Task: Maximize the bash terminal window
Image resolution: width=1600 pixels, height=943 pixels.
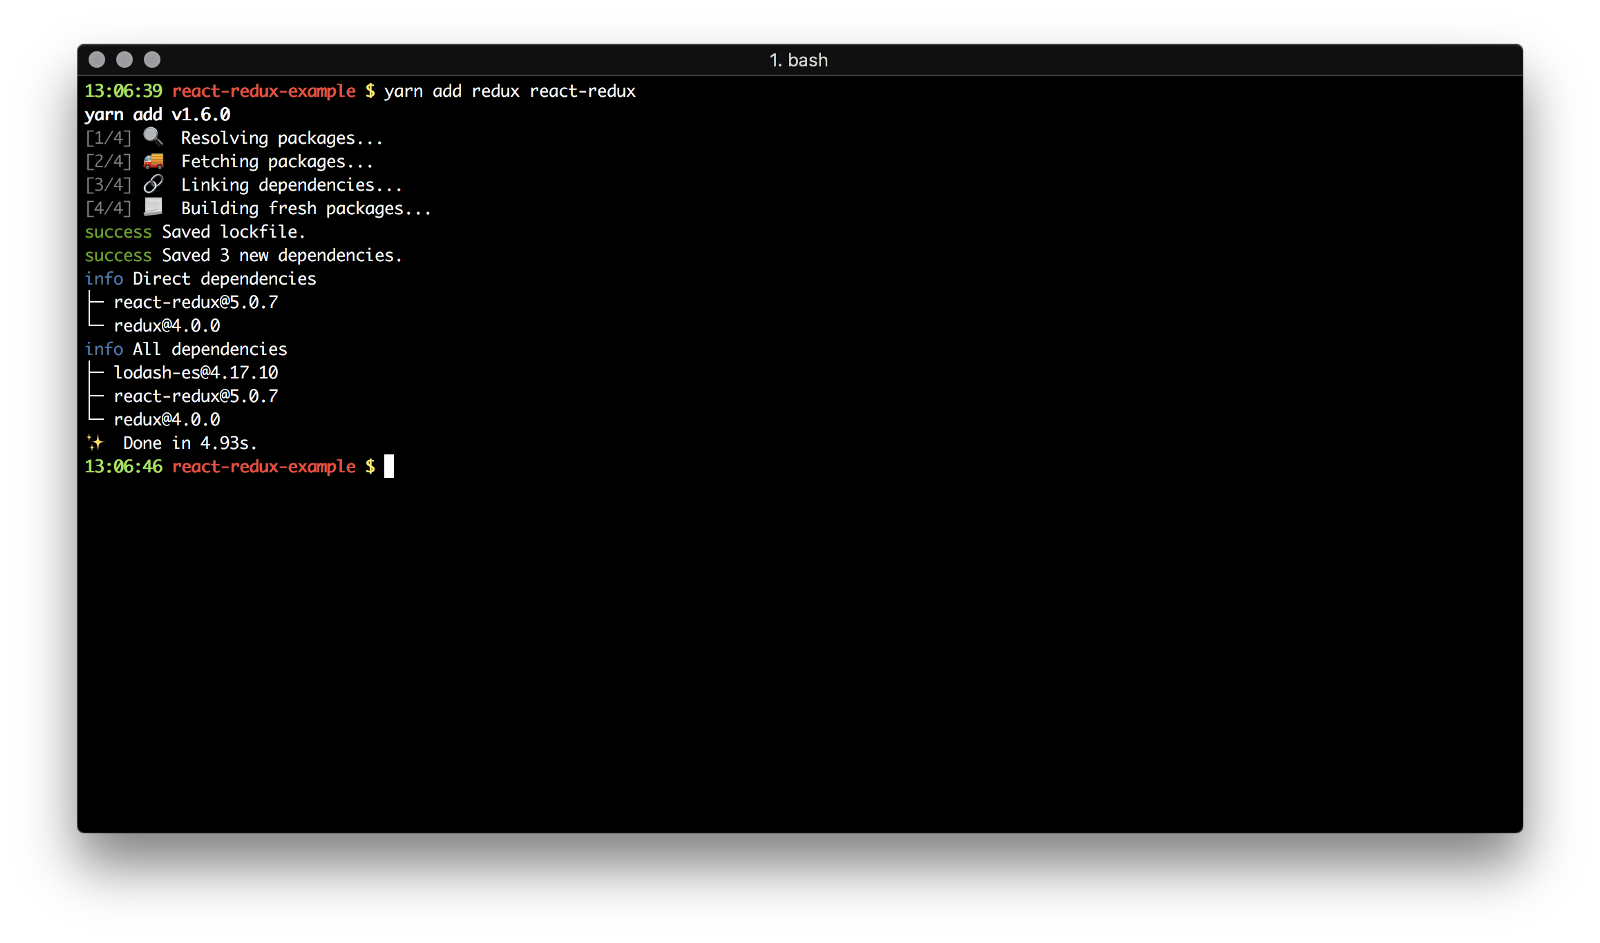Action: tap(152, 60)
